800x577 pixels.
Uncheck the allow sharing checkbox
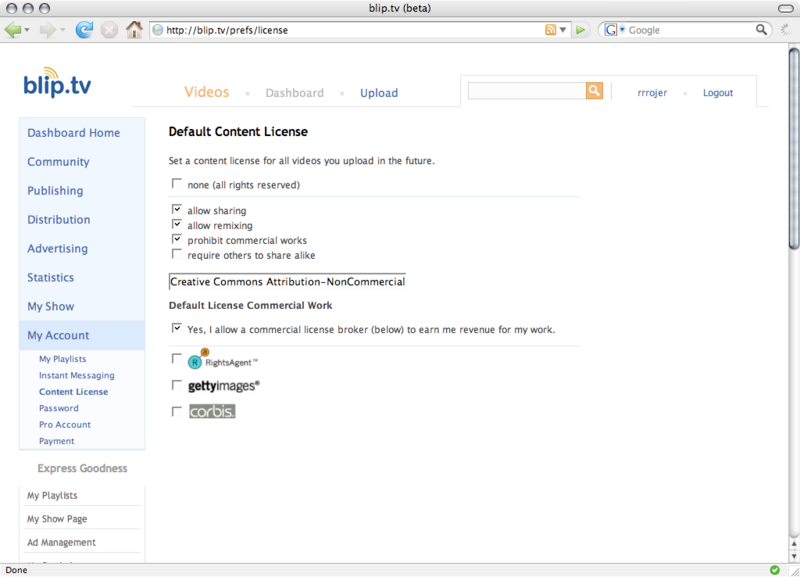177,209
